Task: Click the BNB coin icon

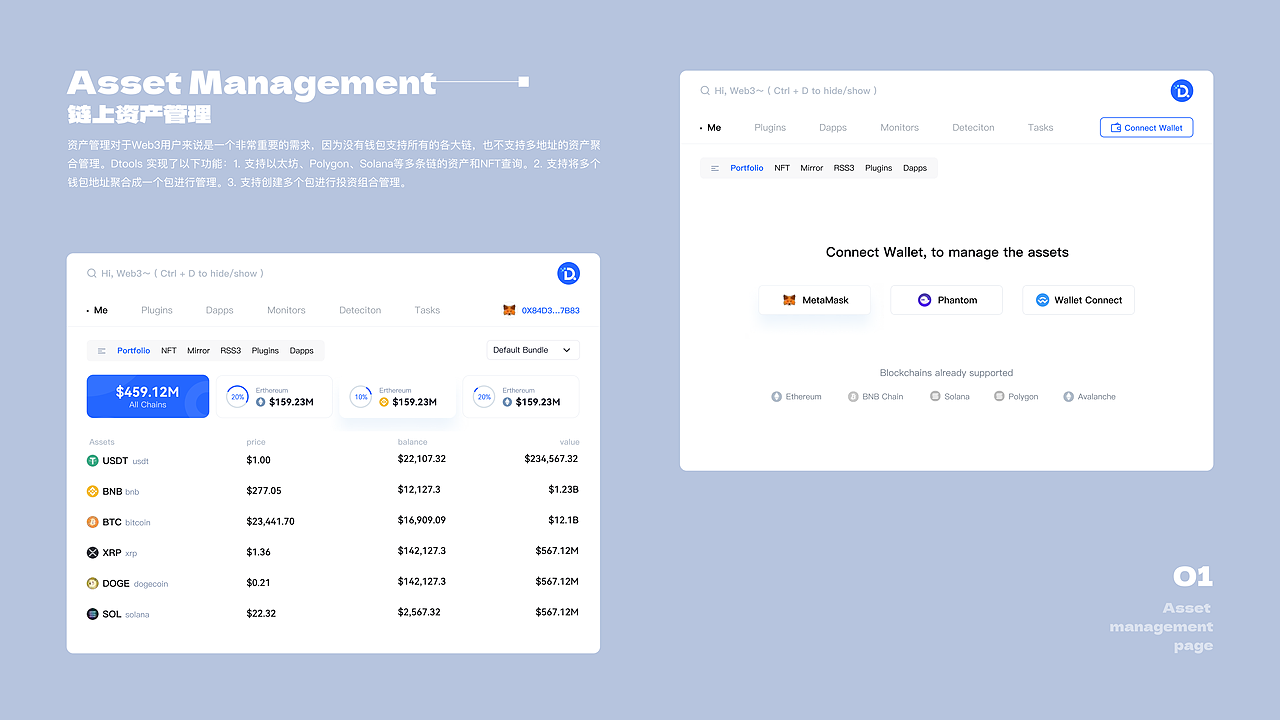Action: (93, 491)
